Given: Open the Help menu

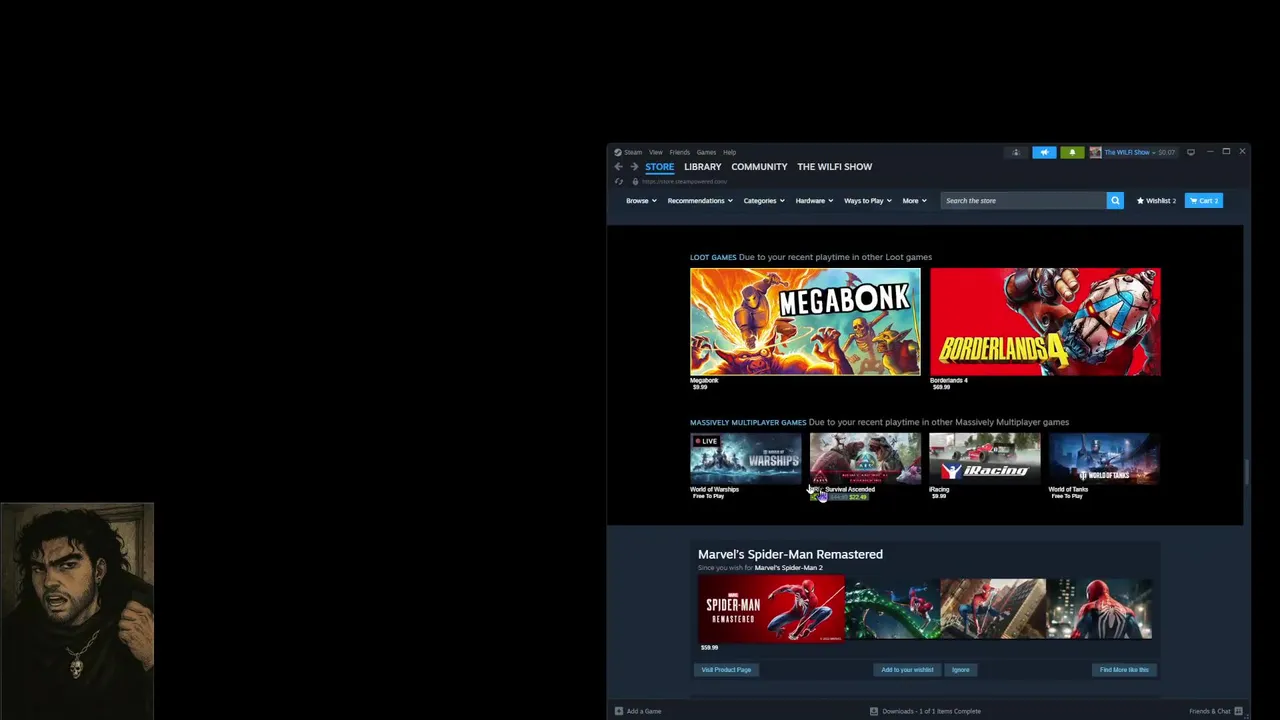Looking at the screenshot, I should [x=730, y=152].
